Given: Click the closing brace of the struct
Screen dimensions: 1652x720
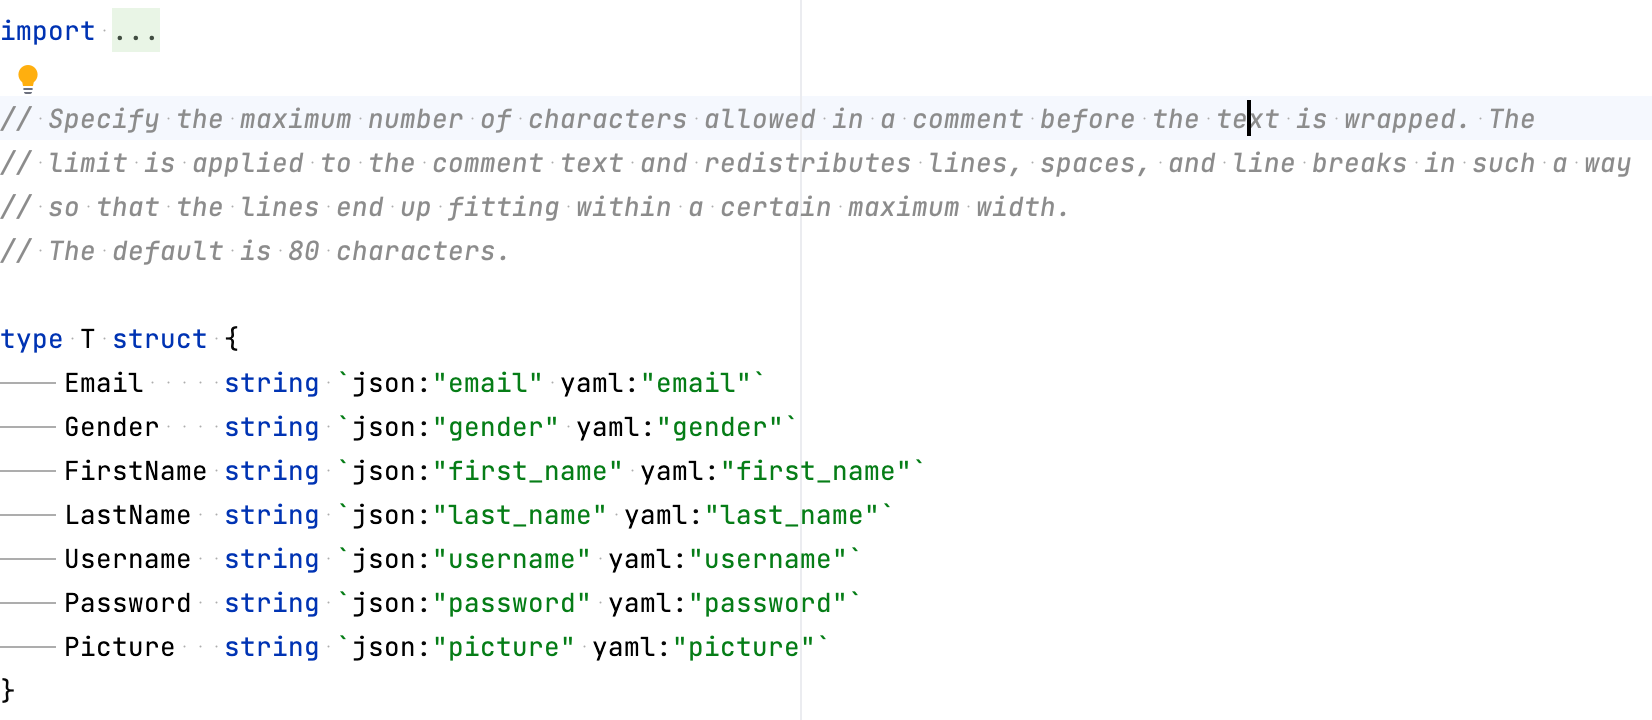Looking at the screenshot, I should [x=8, y=690].
